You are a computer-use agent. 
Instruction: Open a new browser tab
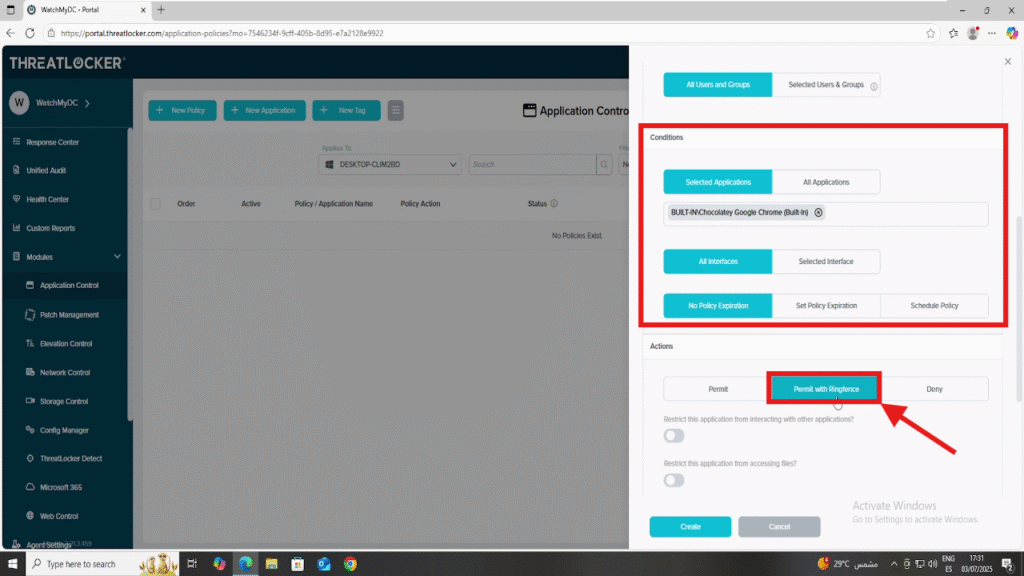coord(161,10)
